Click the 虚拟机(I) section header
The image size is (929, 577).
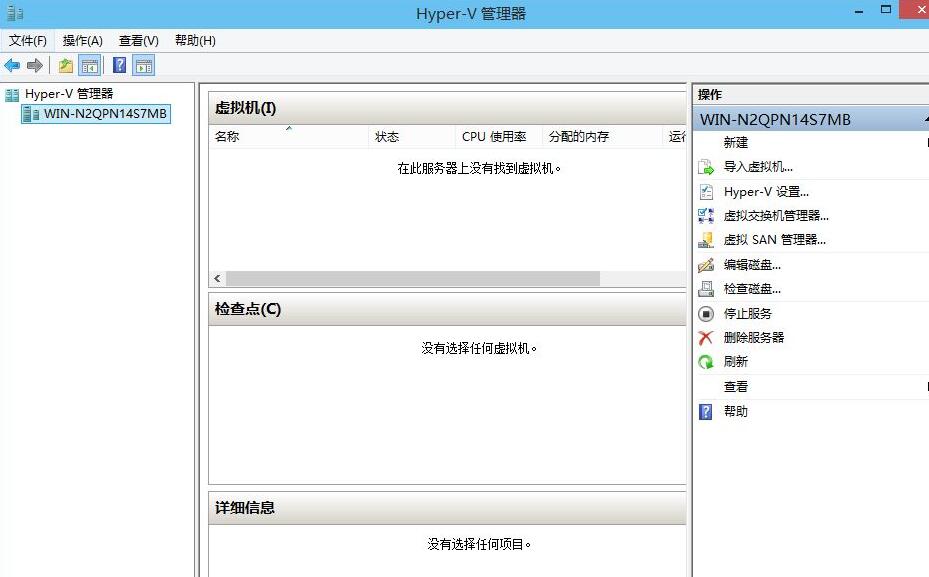click(x=447, y=108)
